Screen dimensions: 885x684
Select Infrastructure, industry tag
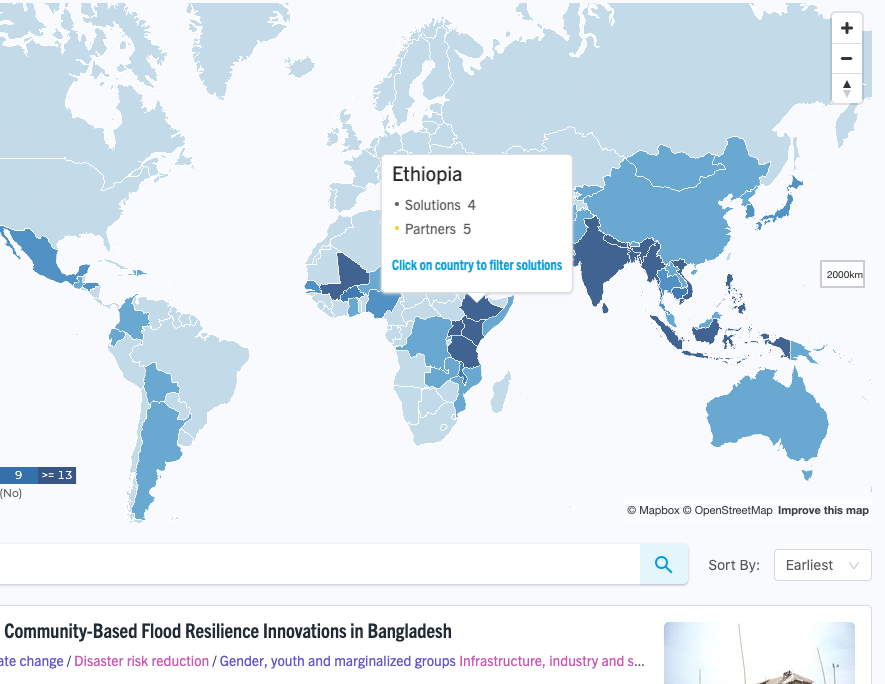click(551, 661)
